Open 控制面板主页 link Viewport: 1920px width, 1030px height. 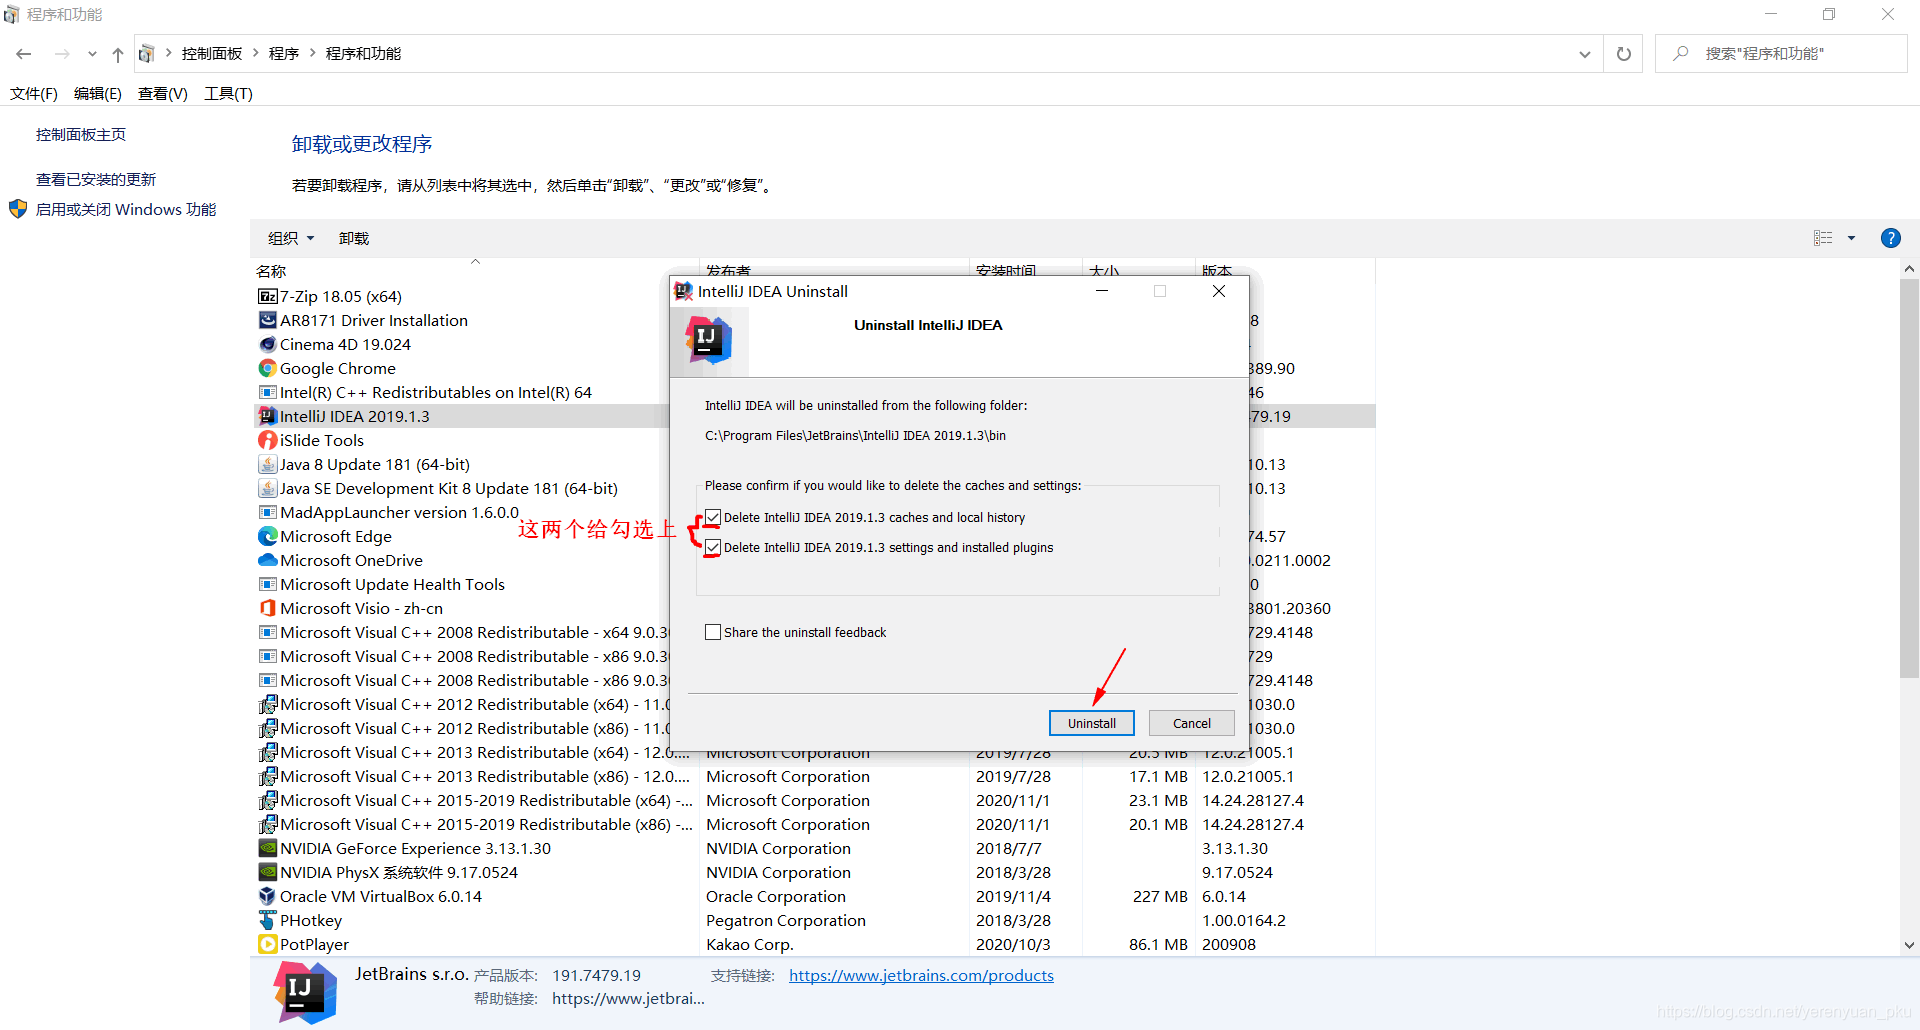81,134
